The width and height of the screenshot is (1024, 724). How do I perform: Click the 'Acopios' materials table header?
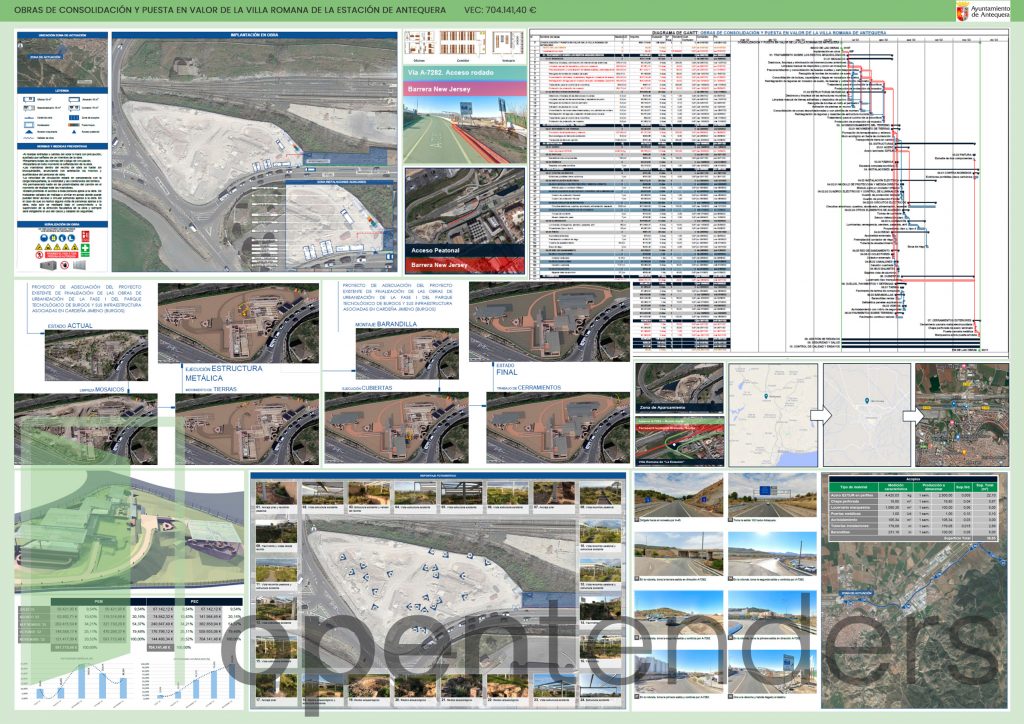pyautogui.click(x=913, y=479)
